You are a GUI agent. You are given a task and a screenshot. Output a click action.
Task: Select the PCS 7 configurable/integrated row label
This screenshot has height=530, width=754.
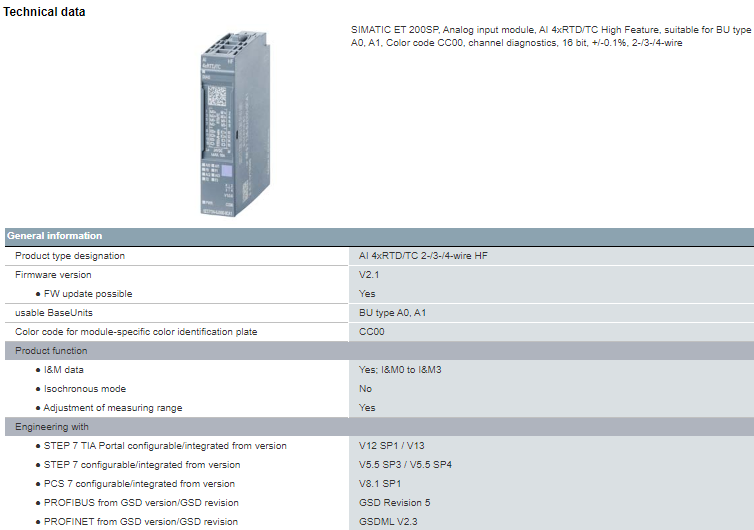[139, 484]
